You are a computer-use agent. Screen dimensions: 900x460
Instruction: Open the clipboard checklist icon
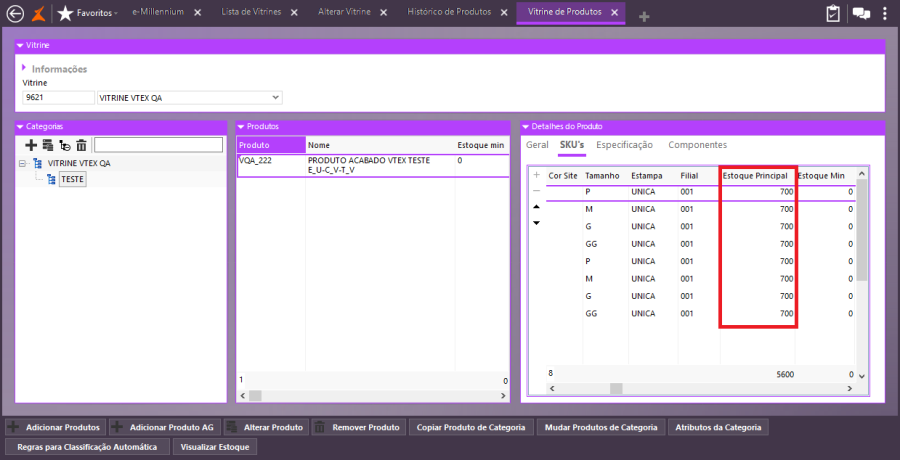[x=833, y=13]
